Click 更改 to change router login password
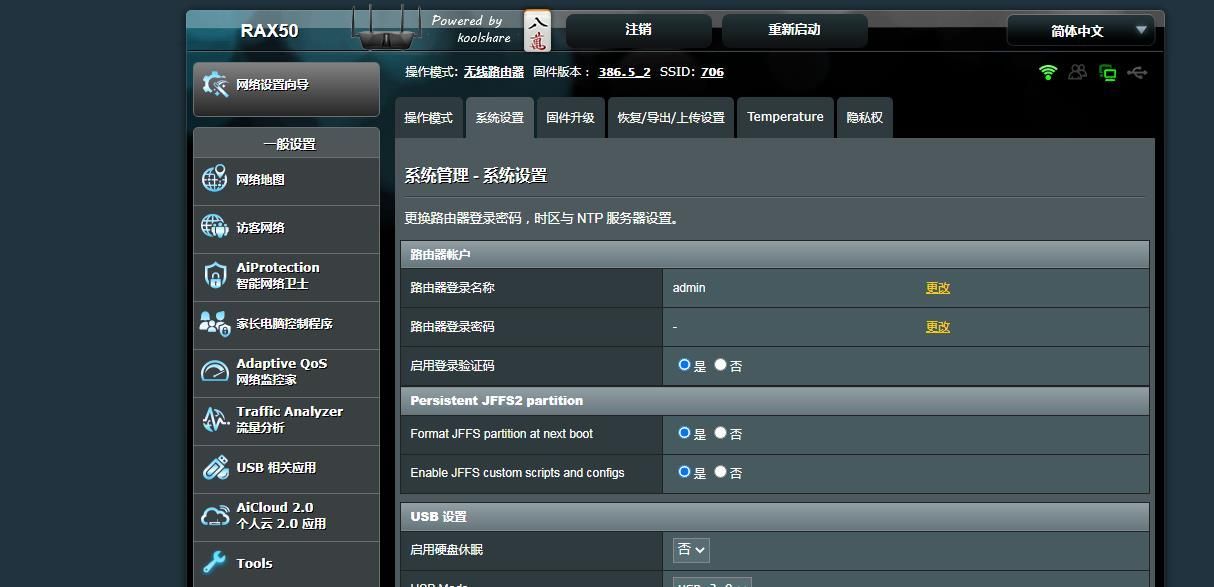The image size is (1214, 587). [x=937, y=326]
